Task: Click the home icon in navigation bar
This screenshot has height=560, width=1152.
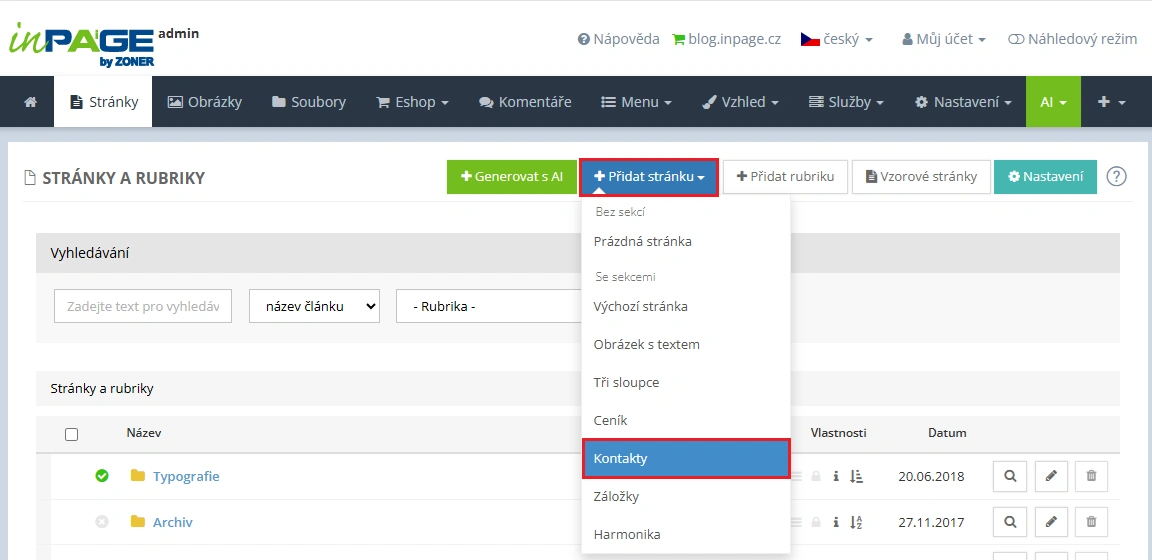Action: click(x=30, y=102)
